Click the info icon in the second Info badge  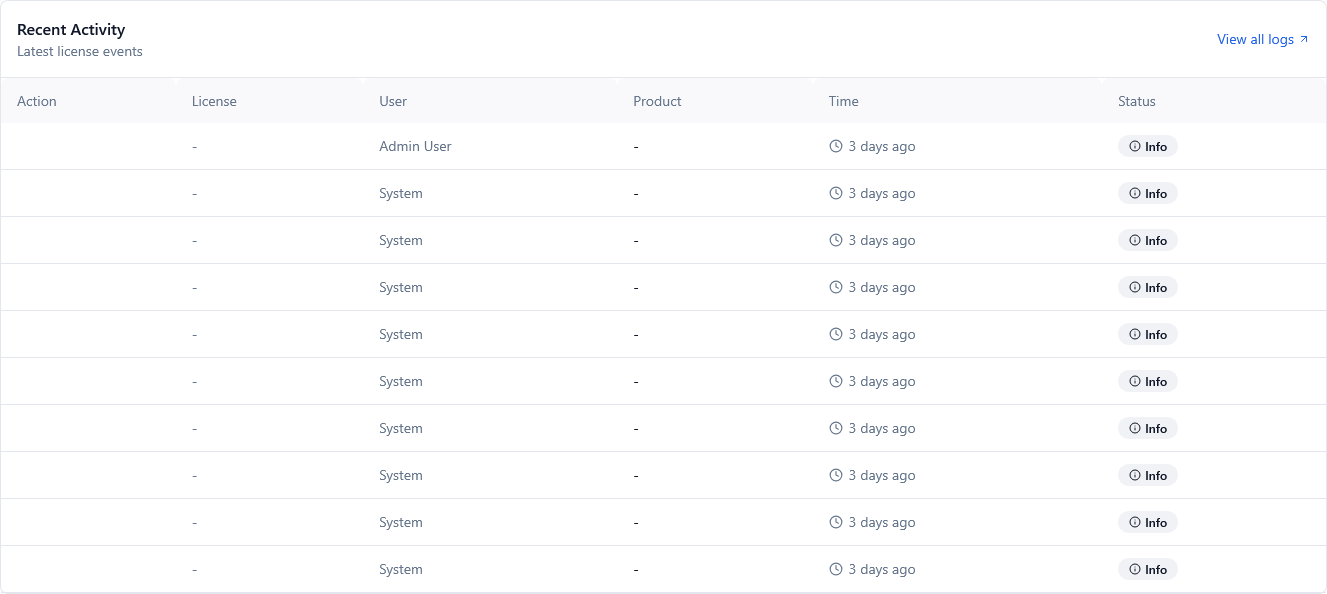click(1133, 193)
